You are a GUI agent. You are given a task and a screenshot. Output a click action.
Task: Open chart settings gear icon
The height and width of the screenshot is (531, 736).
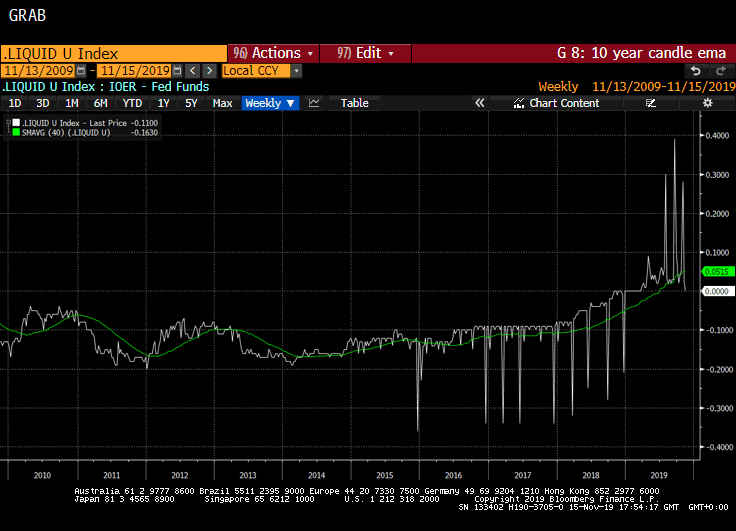point(707,103)
